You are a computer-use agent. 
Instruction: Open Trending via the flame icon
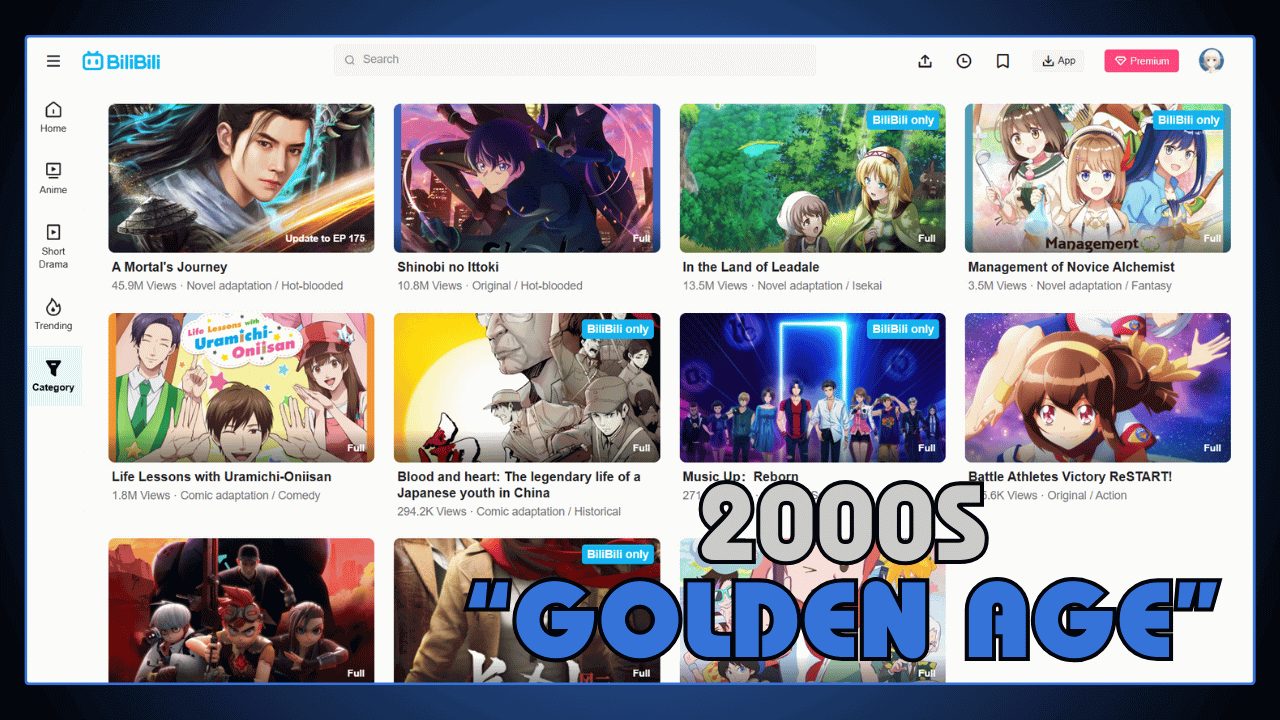52,315
